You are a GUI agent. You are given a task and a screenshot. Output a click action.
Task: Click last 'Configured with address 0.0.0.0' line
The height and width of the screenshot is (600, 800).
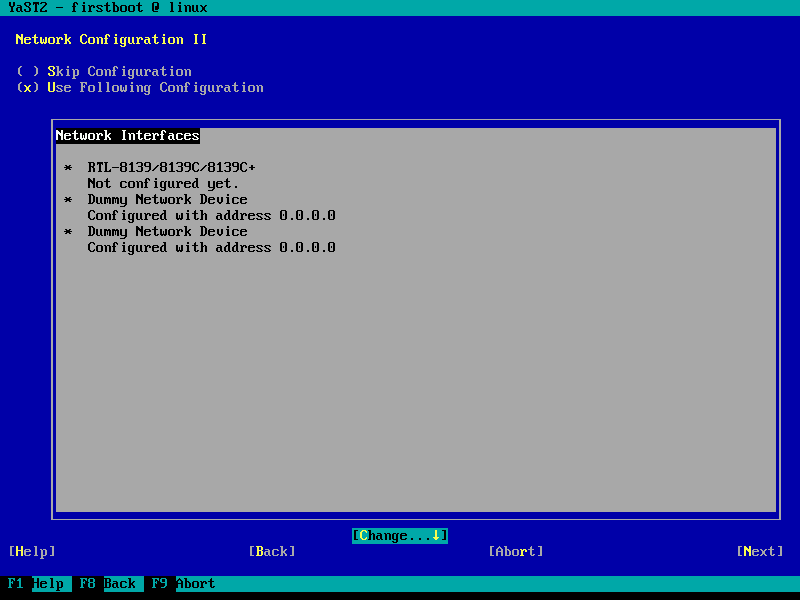[x=211, y=247]
